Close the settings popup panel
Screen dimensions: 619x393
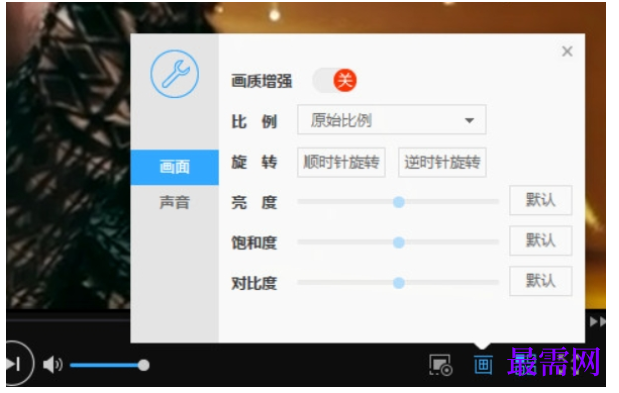pyautogui.click(x=567, y=51)
